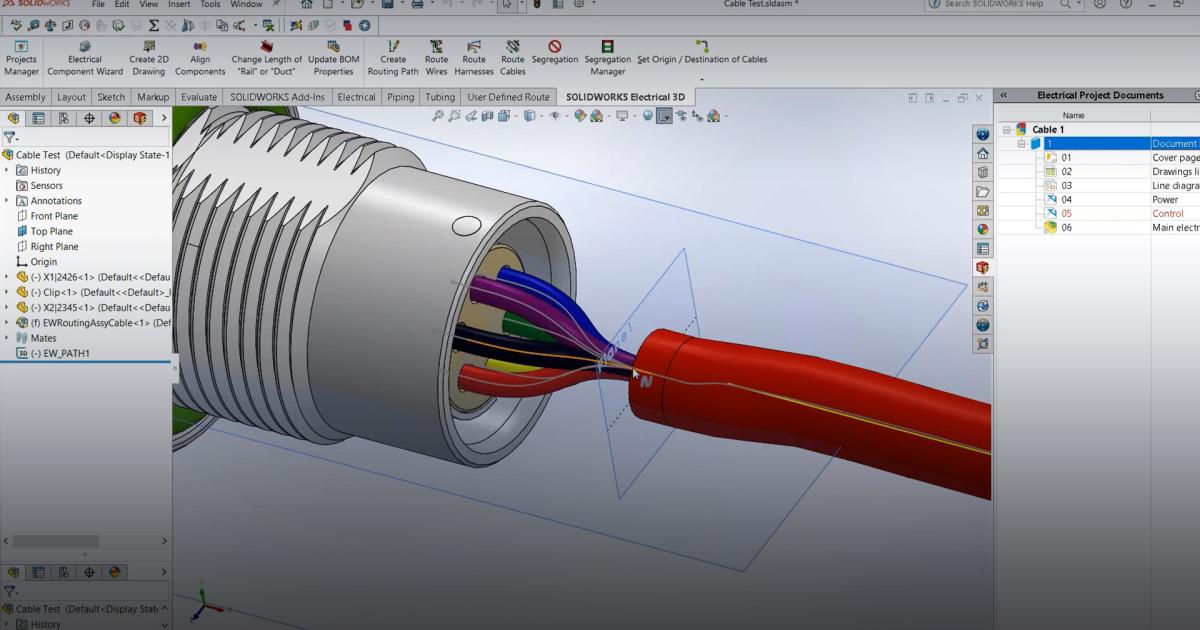Open the Edit menu
Screen dimensions: 1200x630
(x=121, y=5)
